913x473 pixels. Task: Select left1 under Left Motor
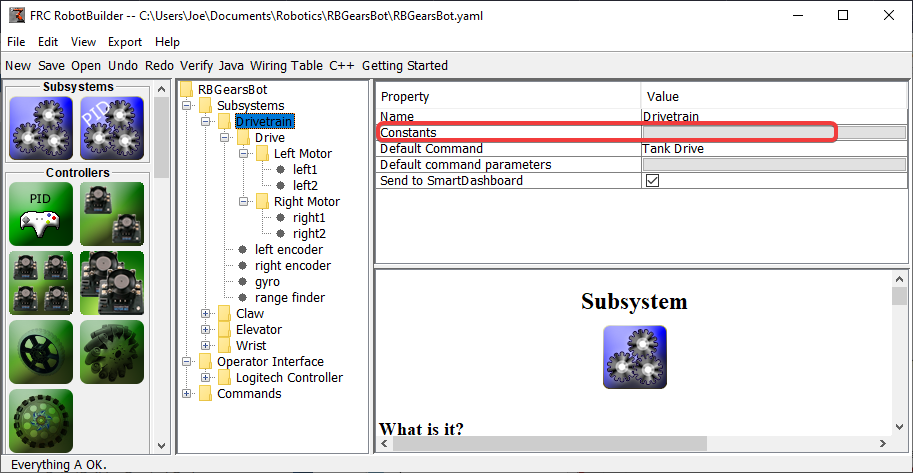click(305, 170)
